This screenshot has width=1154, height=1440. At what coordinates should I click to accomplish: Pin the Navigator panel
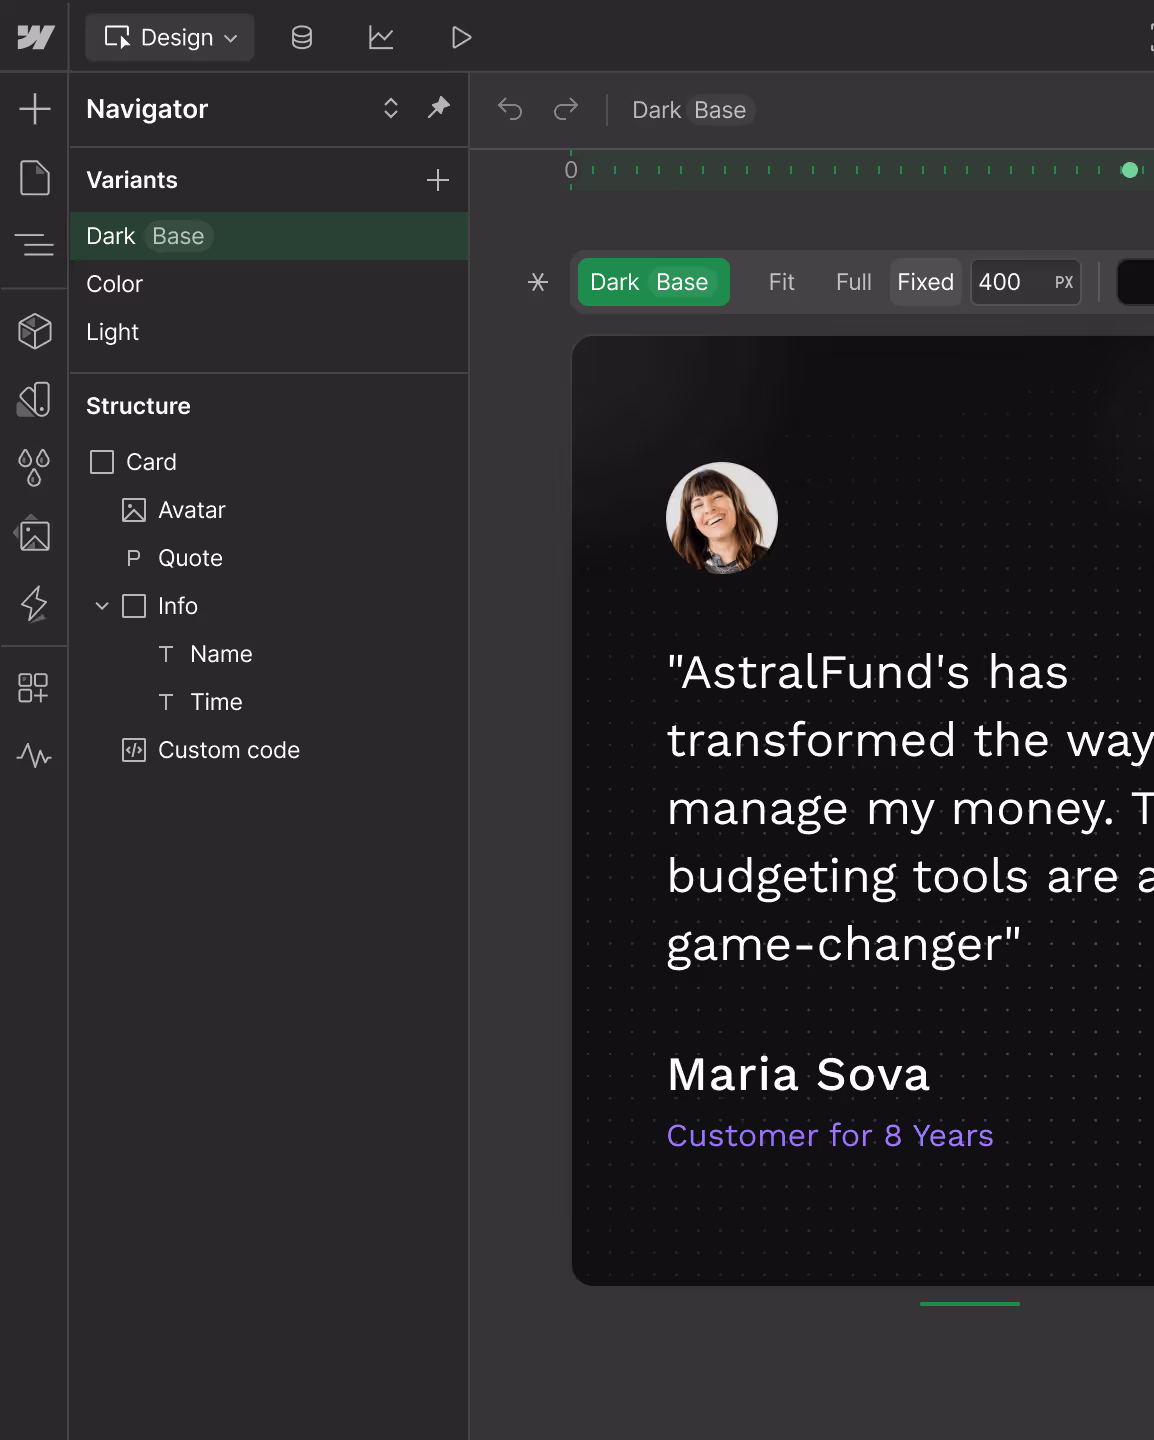coord(438,108)
